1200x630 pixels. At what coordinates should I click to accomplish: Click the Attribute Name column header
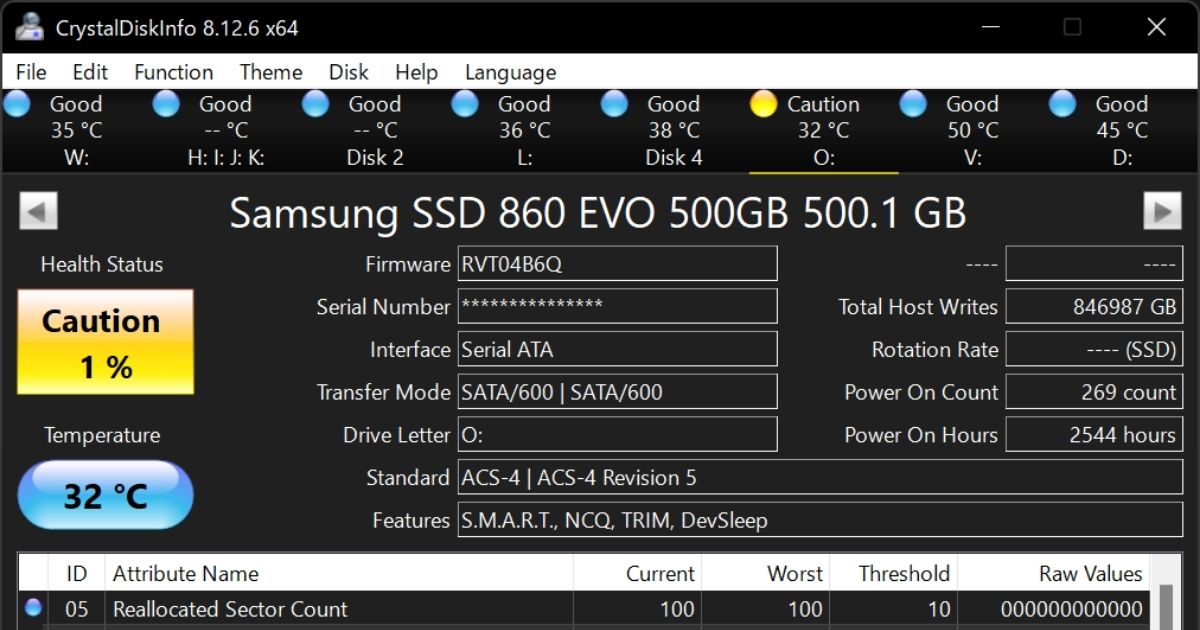tap(339, 574)
